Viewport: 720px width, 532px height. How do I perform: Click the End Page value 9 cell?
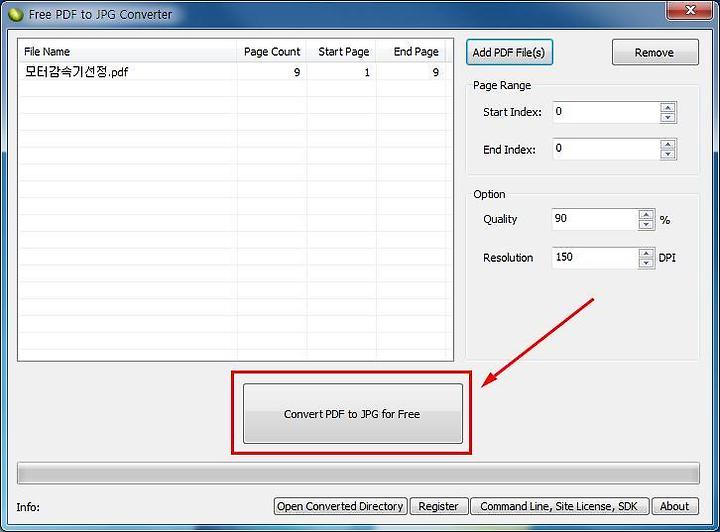[x=411, y=72]
